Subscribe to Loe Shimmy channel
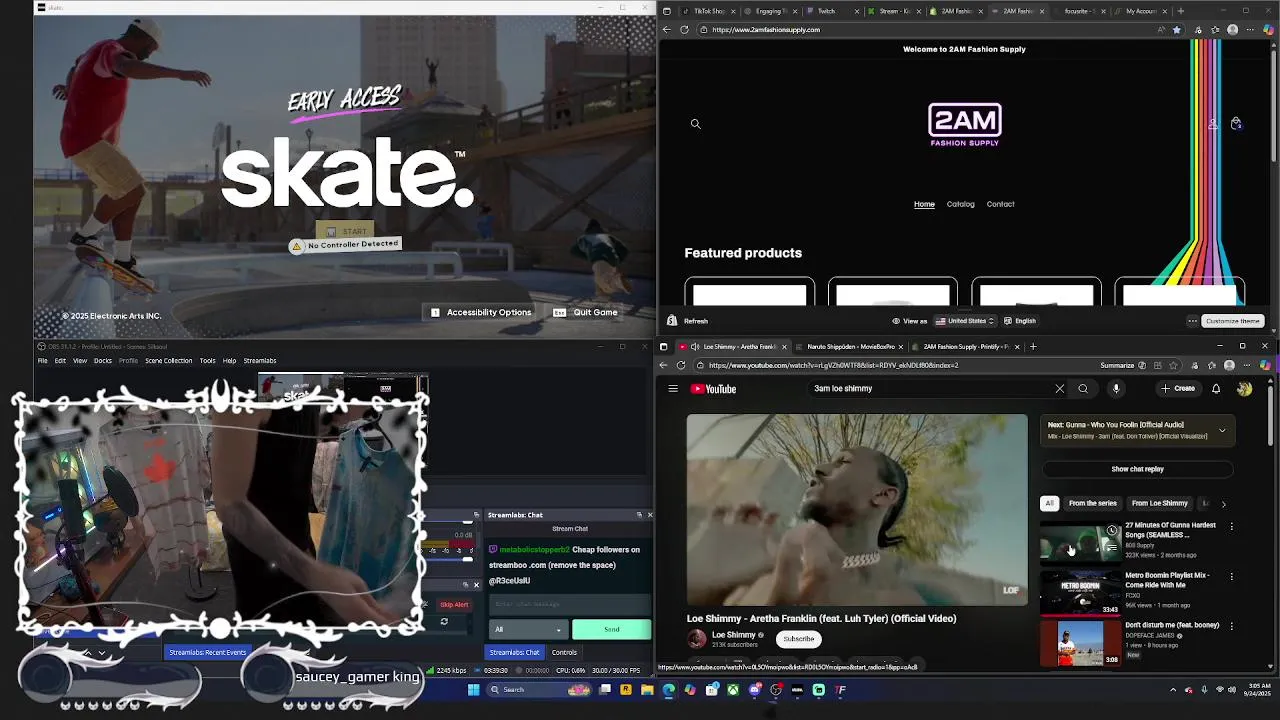 coord(798,639)
